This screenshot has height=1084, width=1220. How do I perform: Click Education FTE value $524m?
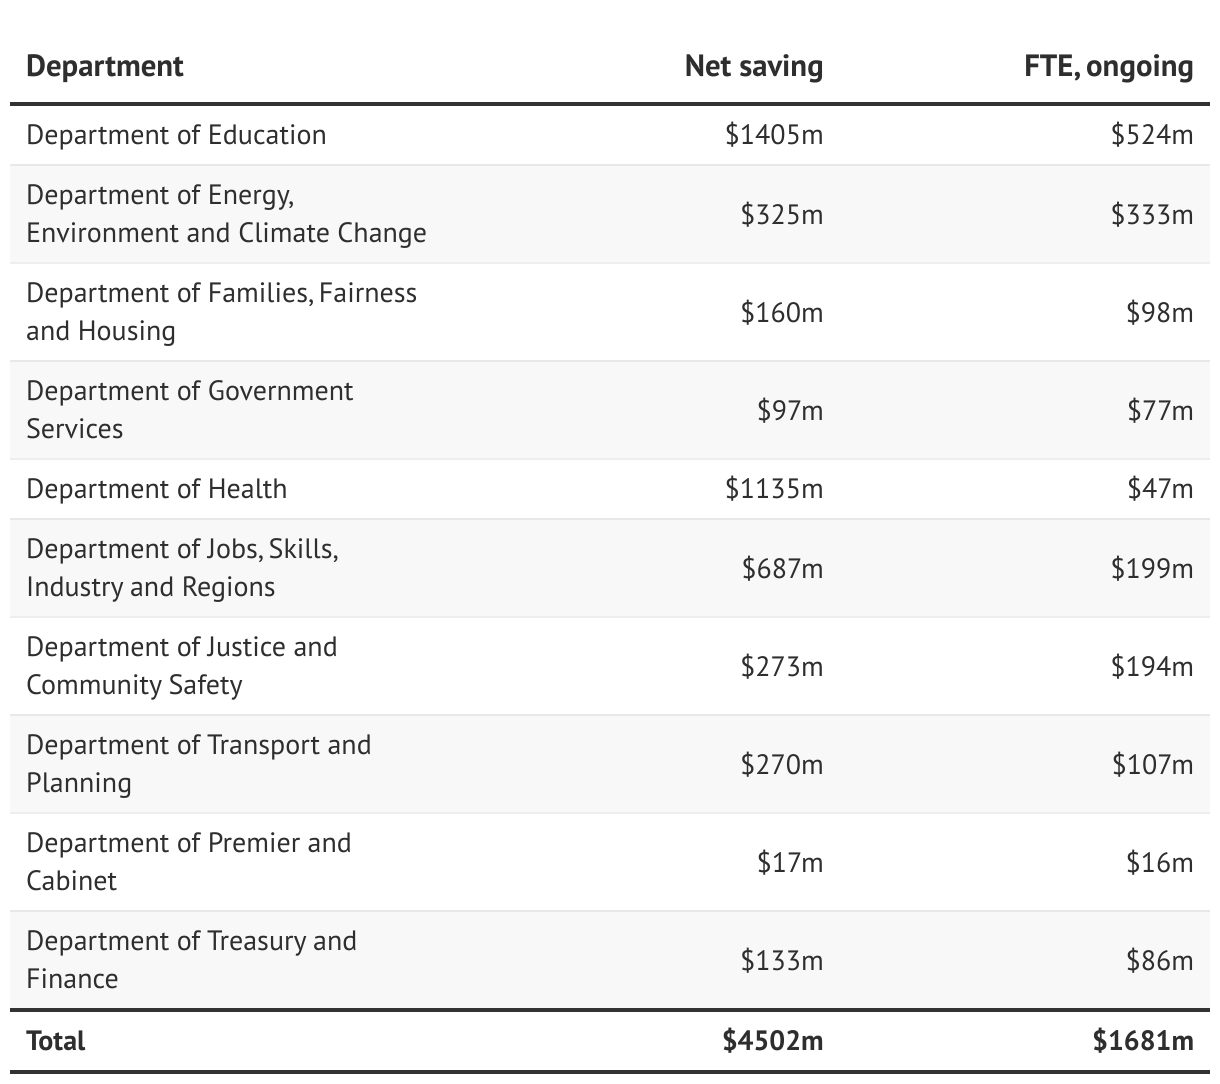pos(1151,135)
